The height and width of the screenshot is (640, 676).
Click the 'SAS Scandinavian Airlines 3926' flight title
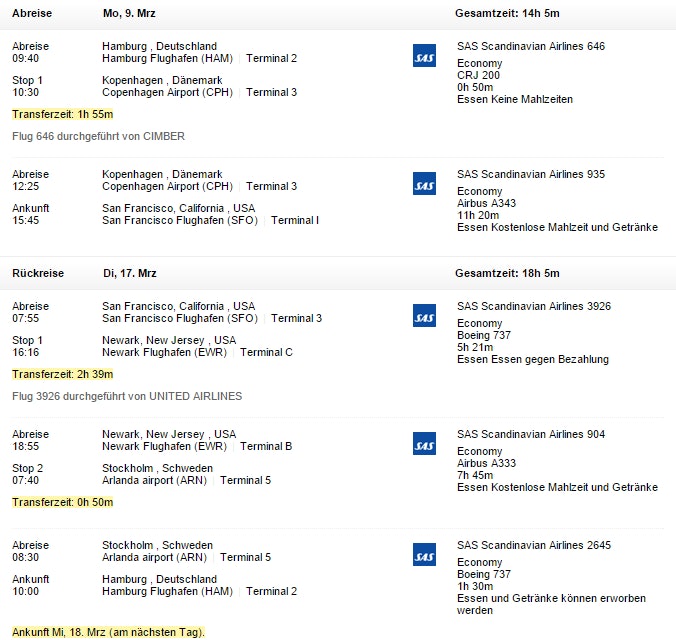pos(533,306)
